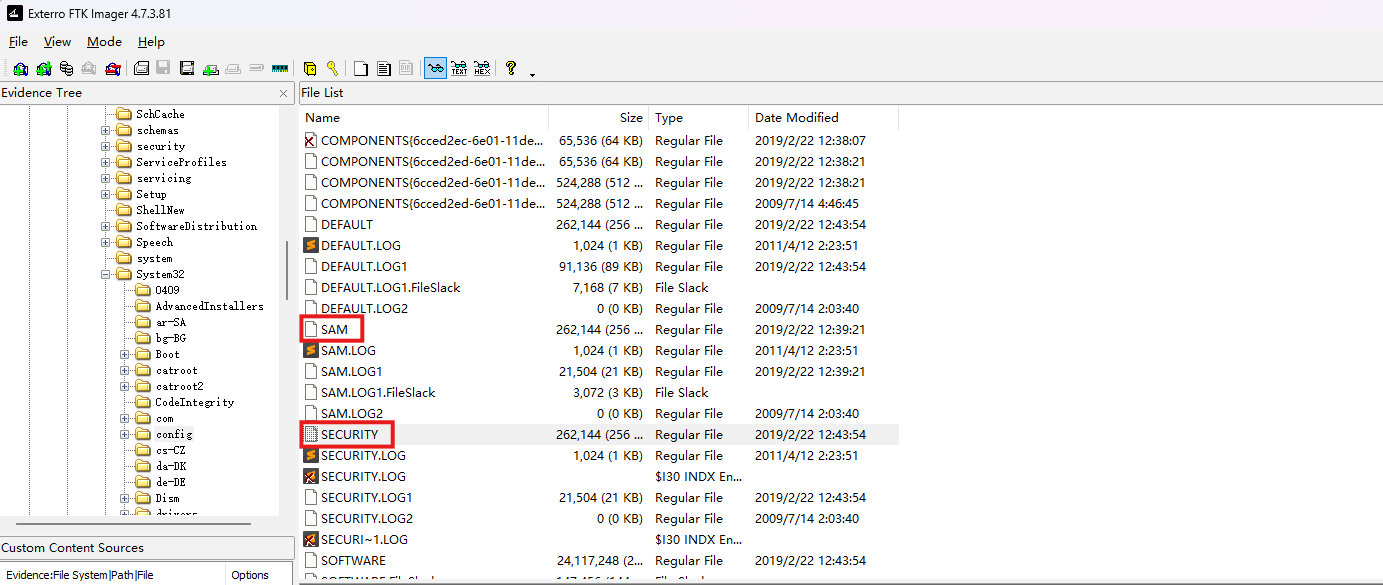The height and width of the screenshot is (585, 1383).
Task: Click Obtain Protected Files safe icon
Action: (x=310, y=69)
